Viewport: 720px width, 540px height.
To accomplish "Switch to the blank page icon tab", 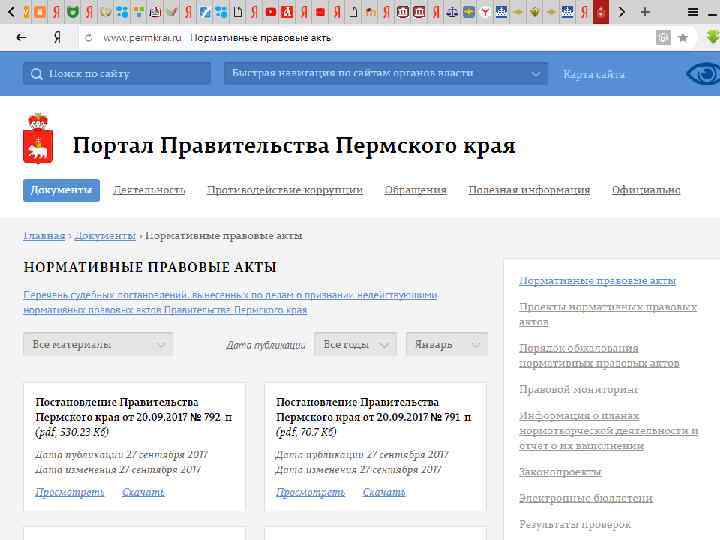I will 238,12.
